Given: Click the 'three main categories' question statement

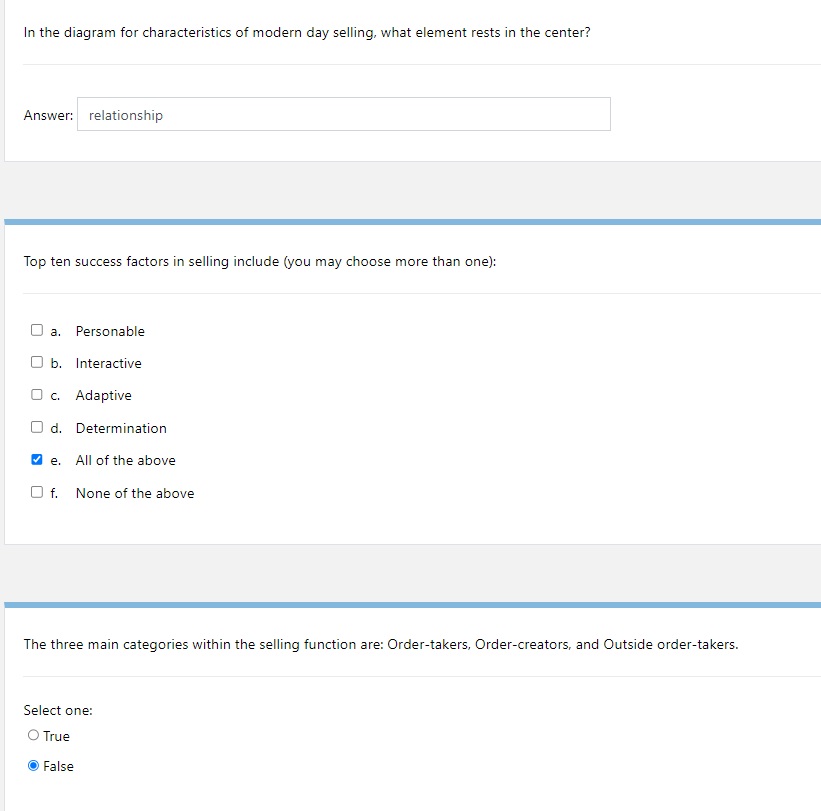Looking at the screenshot, I should 381,645.
